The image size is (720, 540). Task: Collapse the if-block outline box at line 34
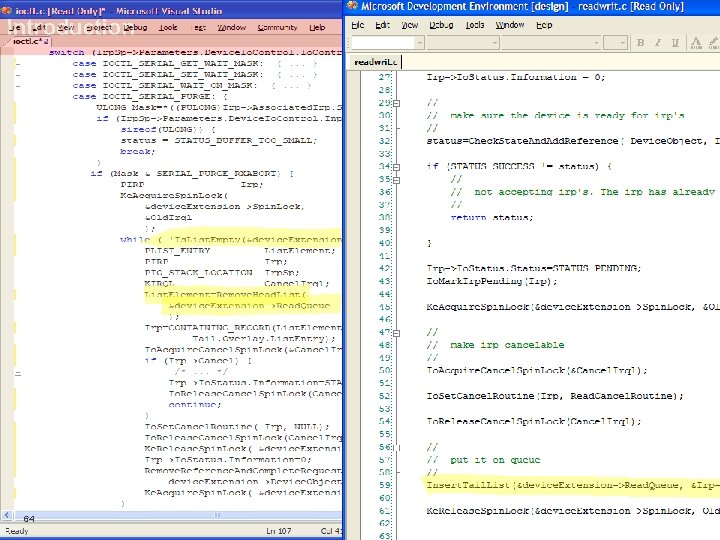397,167
